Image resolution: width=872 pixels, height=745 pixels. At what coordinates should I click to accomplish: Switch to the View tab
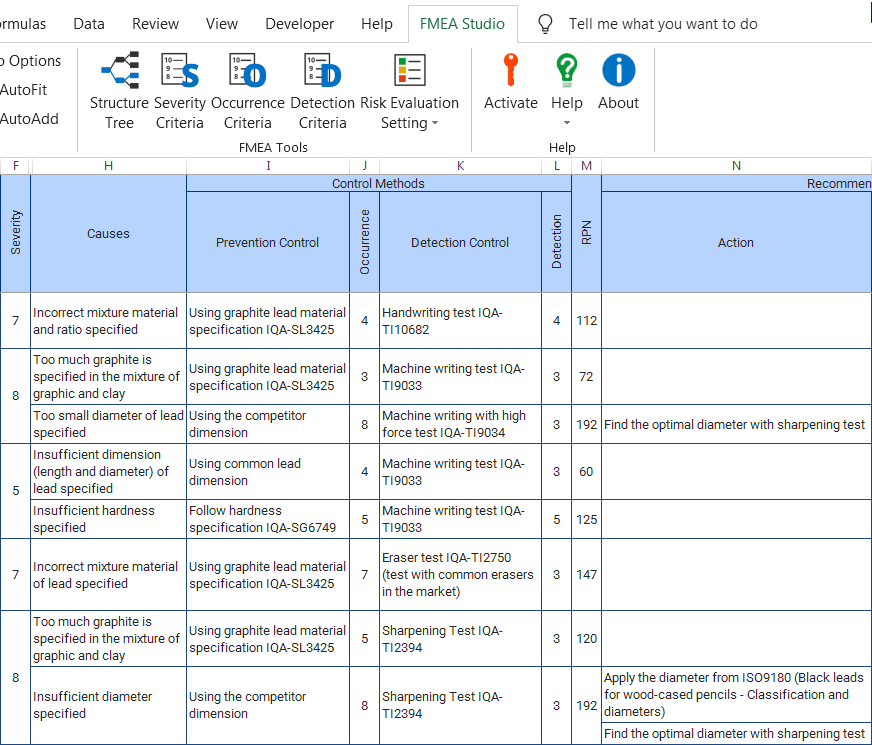point(221,23)
